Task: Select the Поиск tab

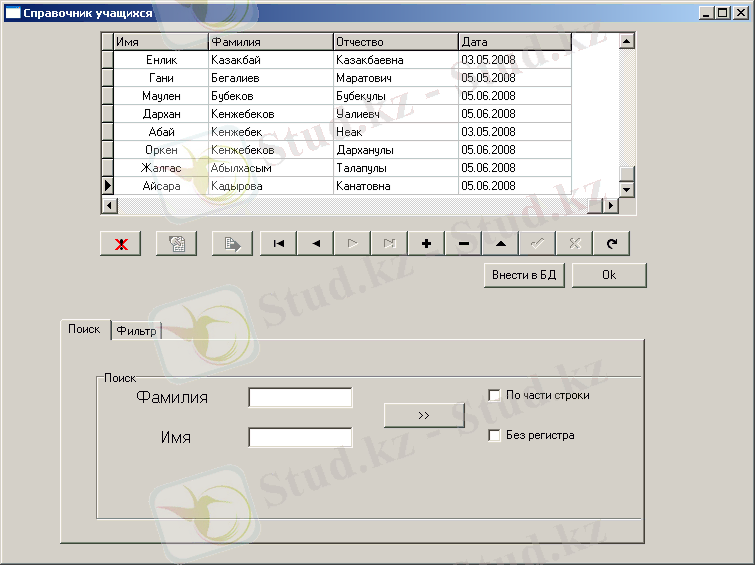Action: tap(84, 329)
